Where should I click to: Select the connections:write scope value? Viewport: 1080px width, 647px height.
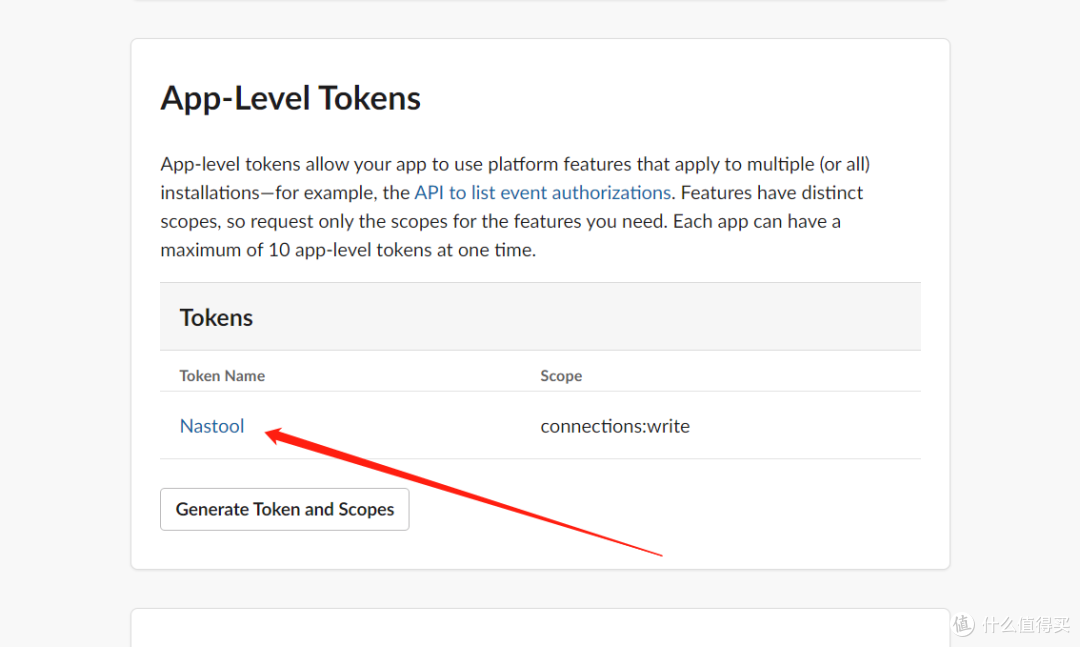[615, 426]
